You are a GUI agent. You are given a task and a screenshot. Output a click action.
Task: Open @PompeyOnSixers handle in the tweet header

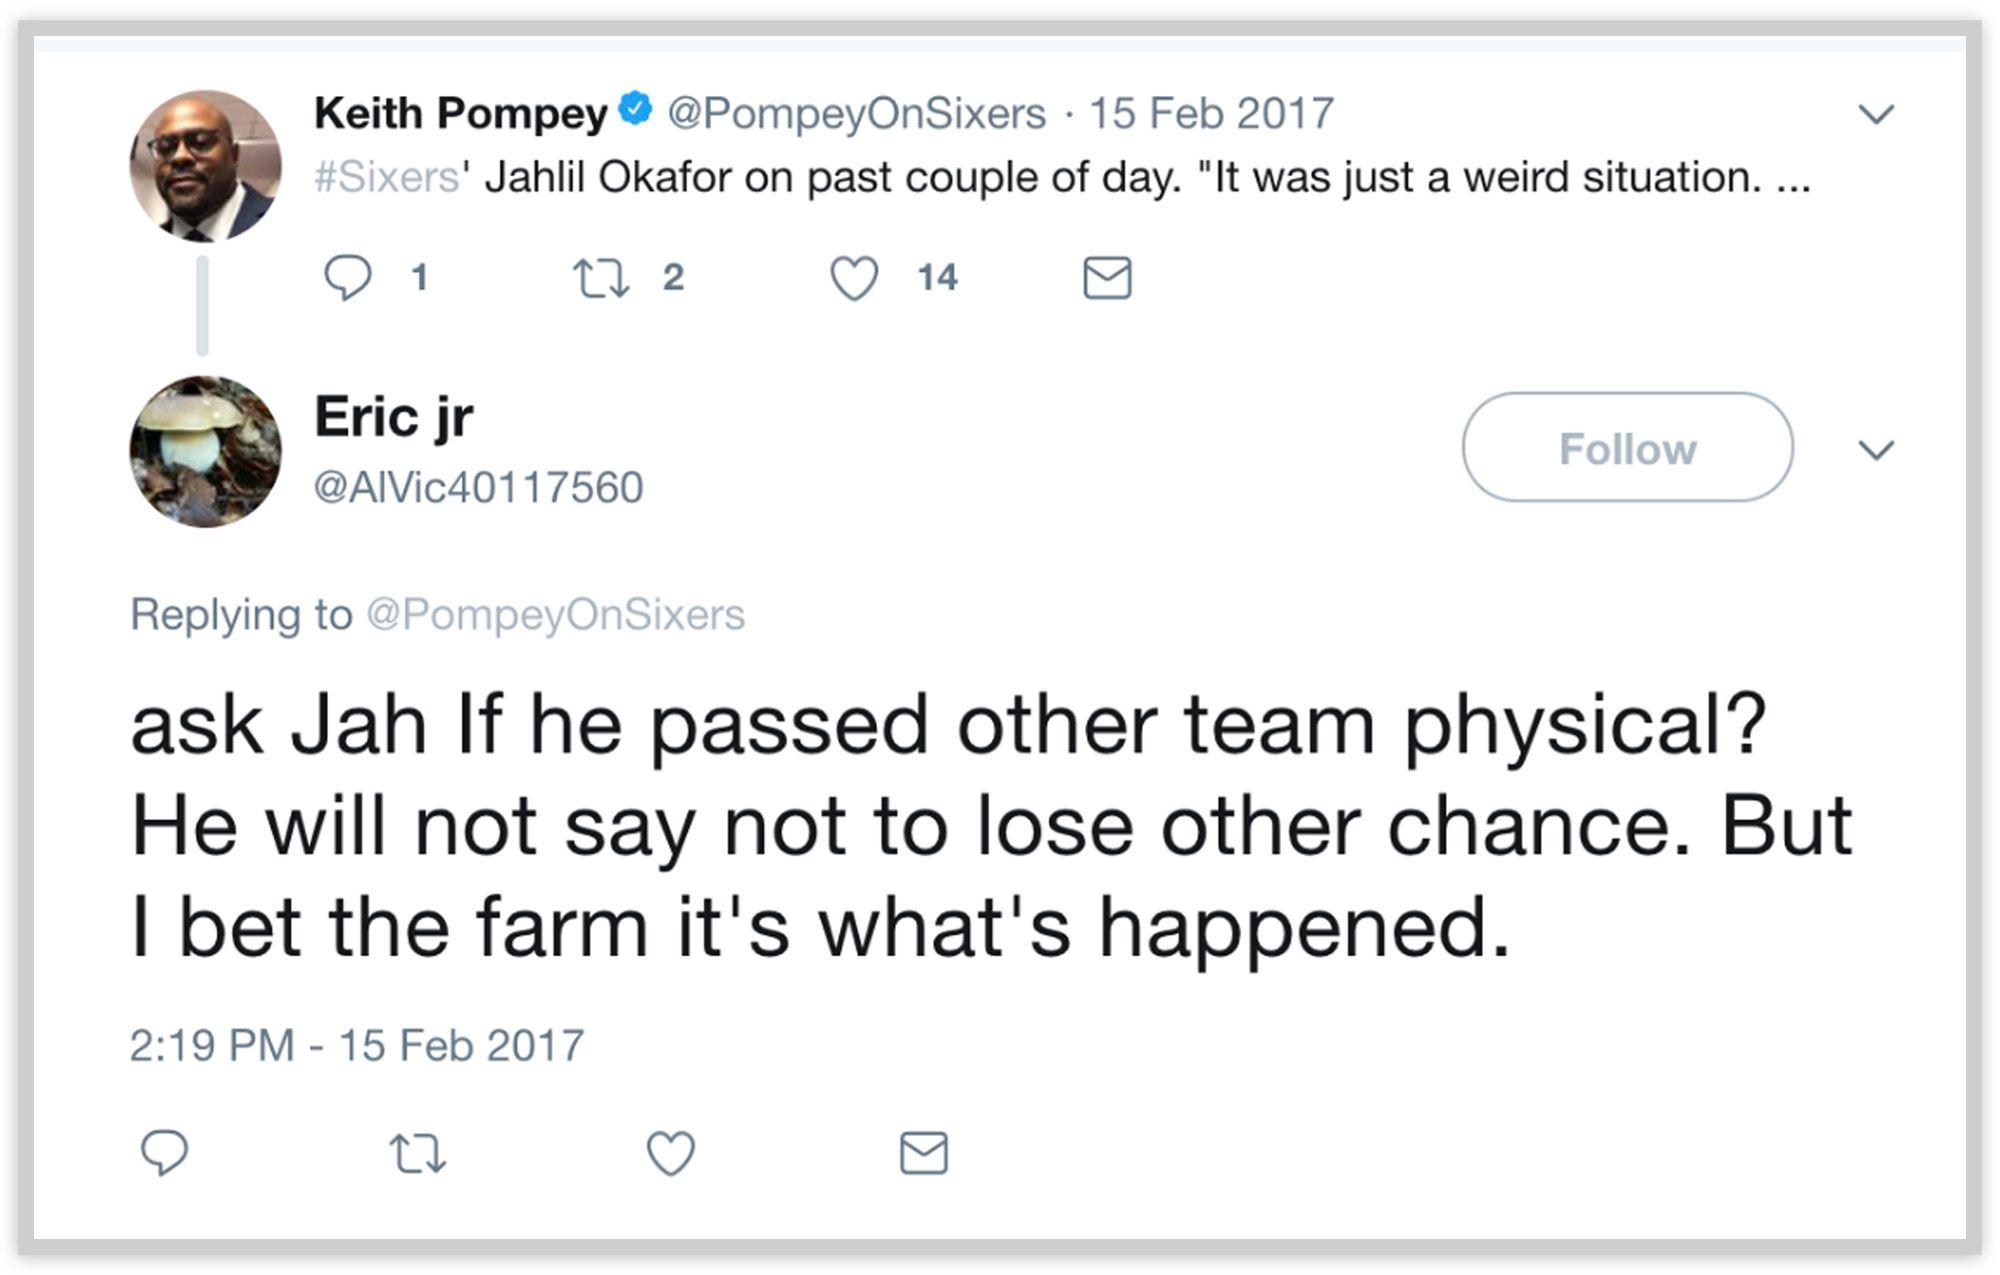point(856,113)
